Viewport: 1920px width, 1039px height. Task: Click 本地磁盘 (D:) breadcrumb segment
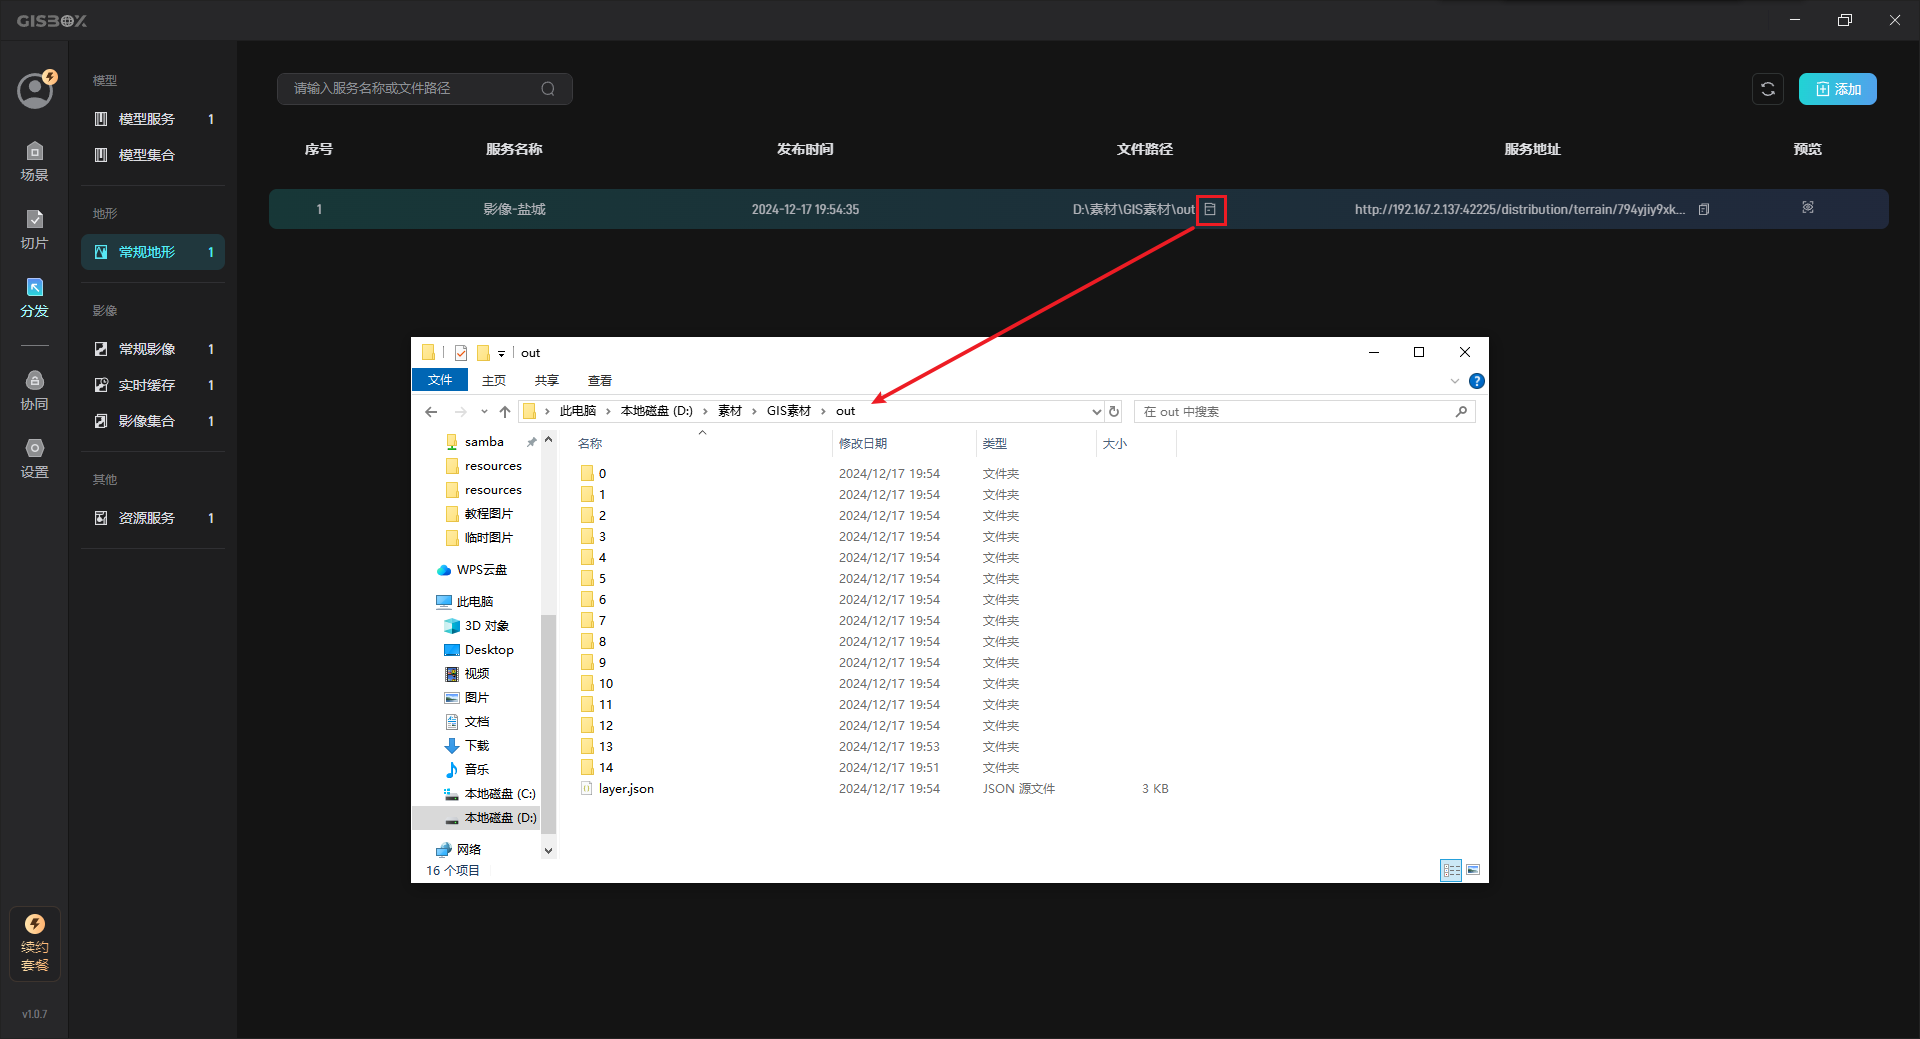pyautogui.click(x=657, y=411)
